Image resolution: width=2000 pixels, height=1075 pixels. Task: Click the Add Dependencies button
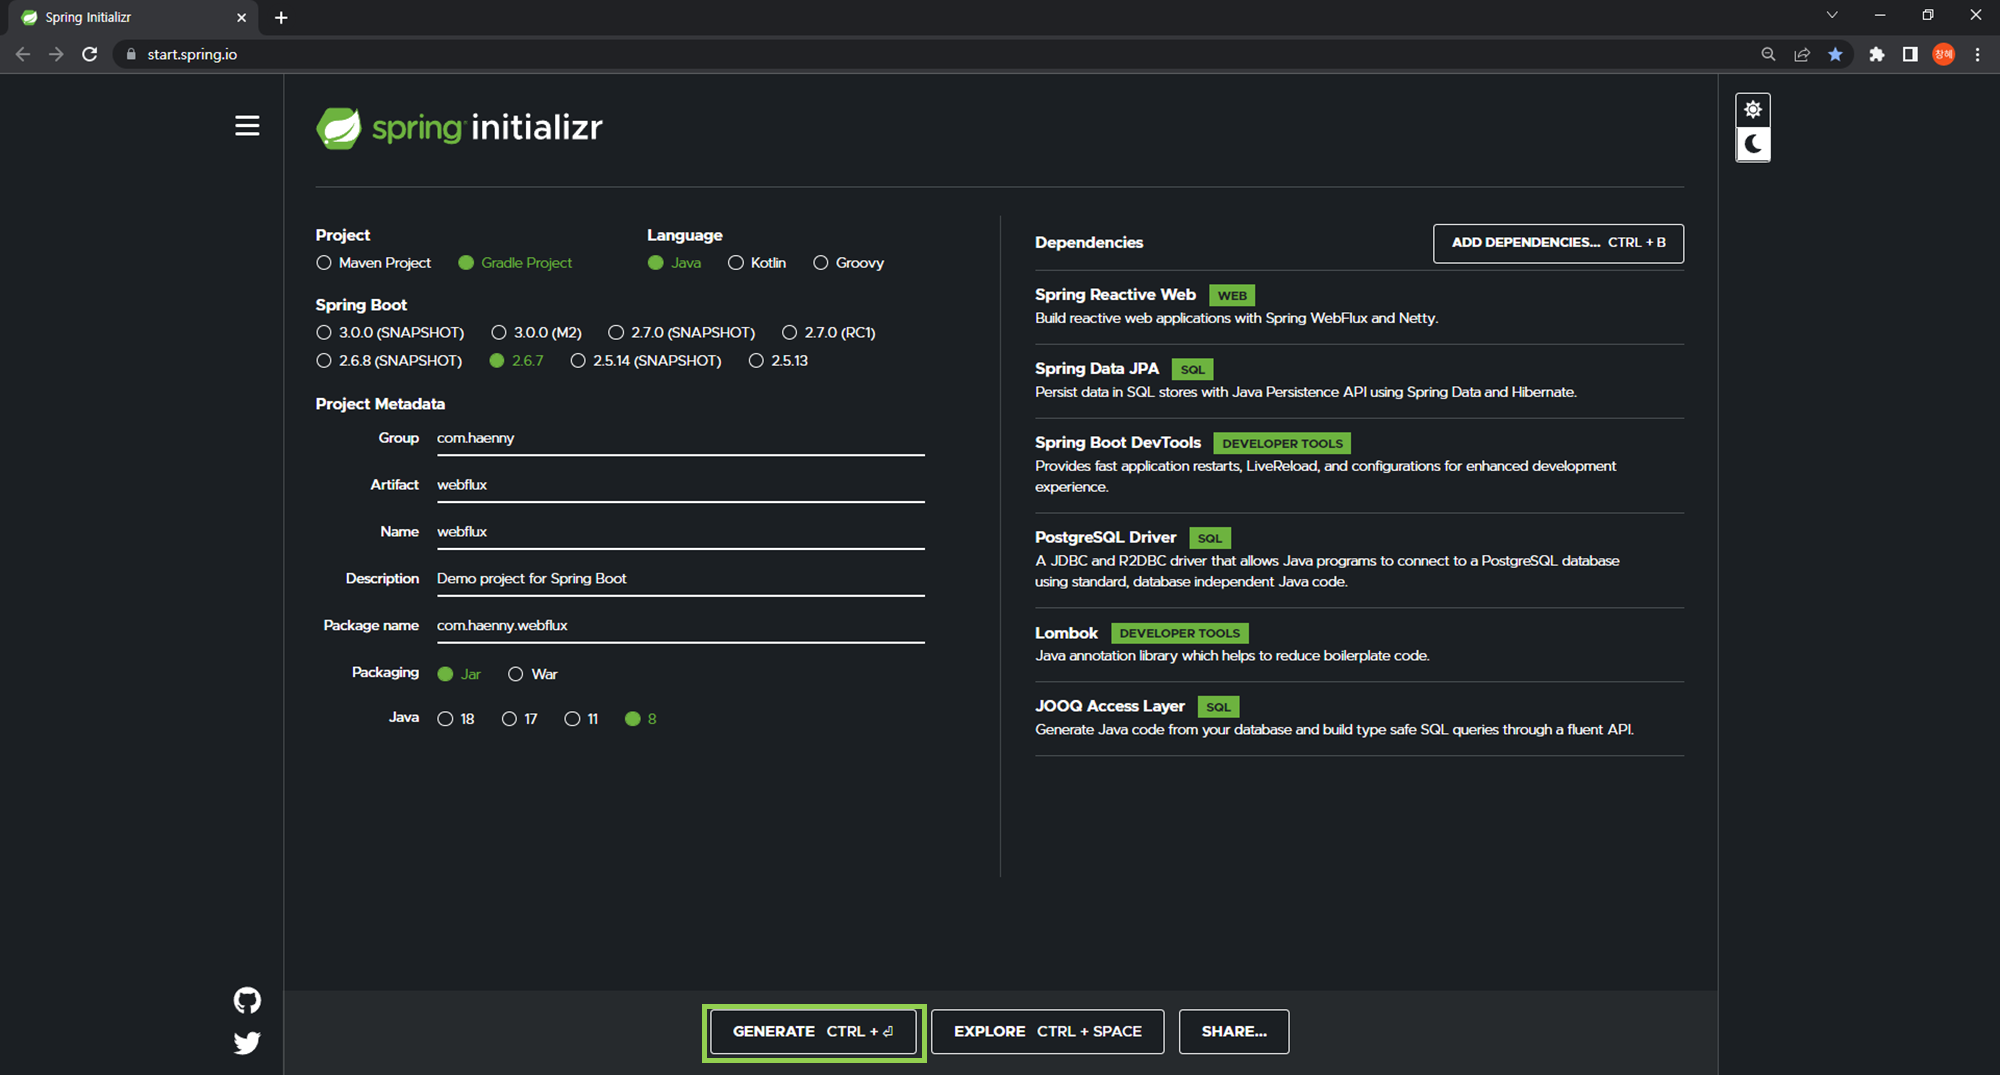pos(1558,243)
